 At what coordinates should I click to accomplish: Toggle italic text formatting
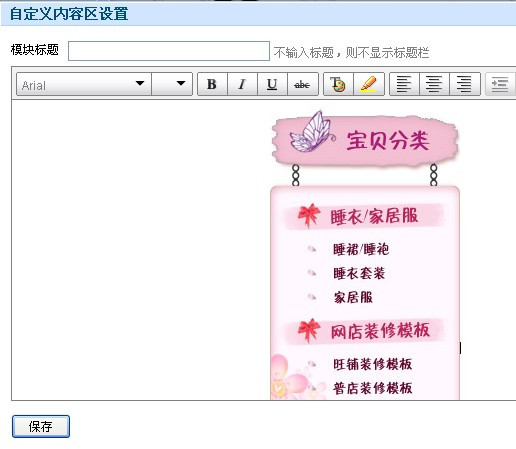point(242,84)
